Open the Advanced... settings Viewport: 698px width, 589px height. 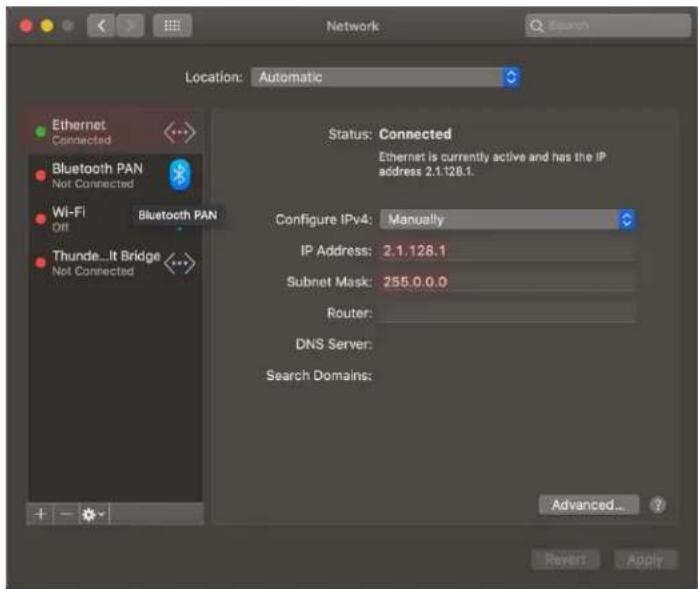(x=588, y=505)
